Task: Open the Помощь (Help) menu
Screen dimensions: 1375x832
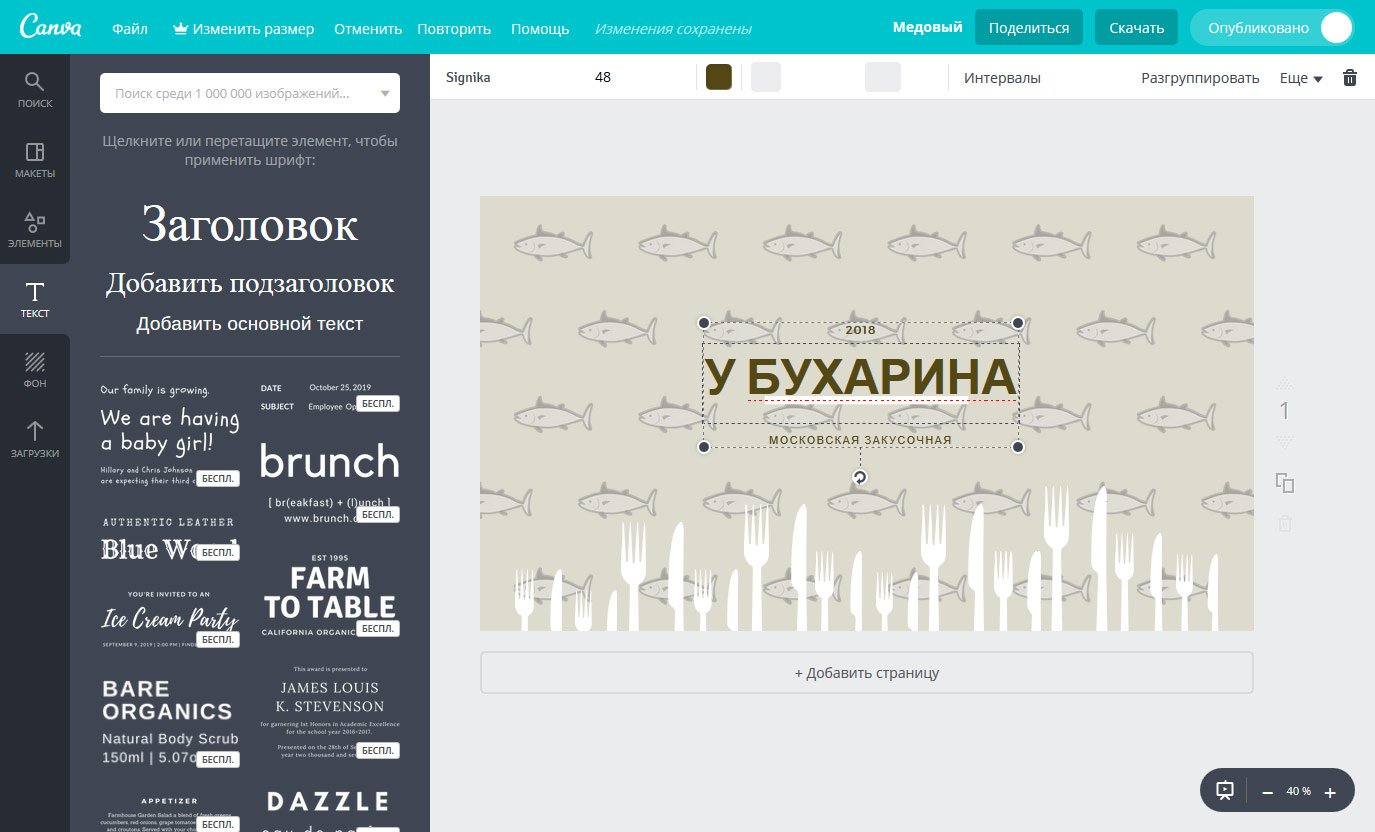Action: tap(540, 29)
